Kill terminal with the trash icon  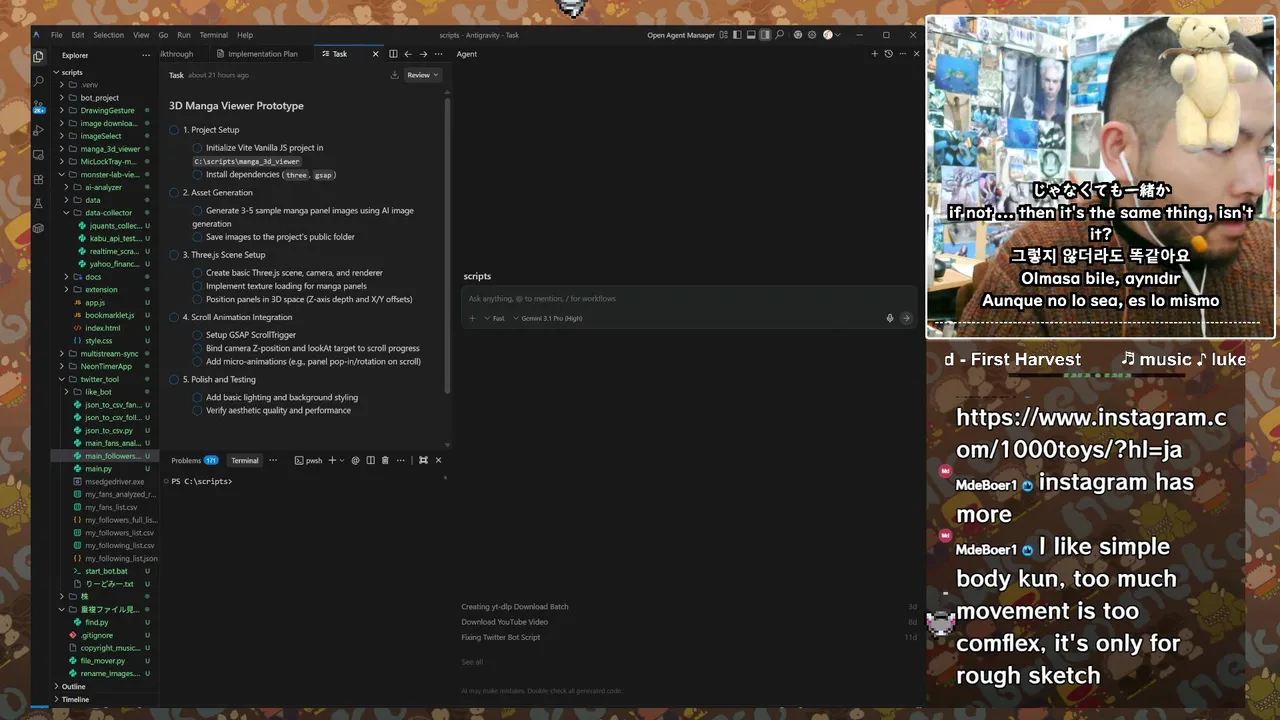click(x=385, y=460)
